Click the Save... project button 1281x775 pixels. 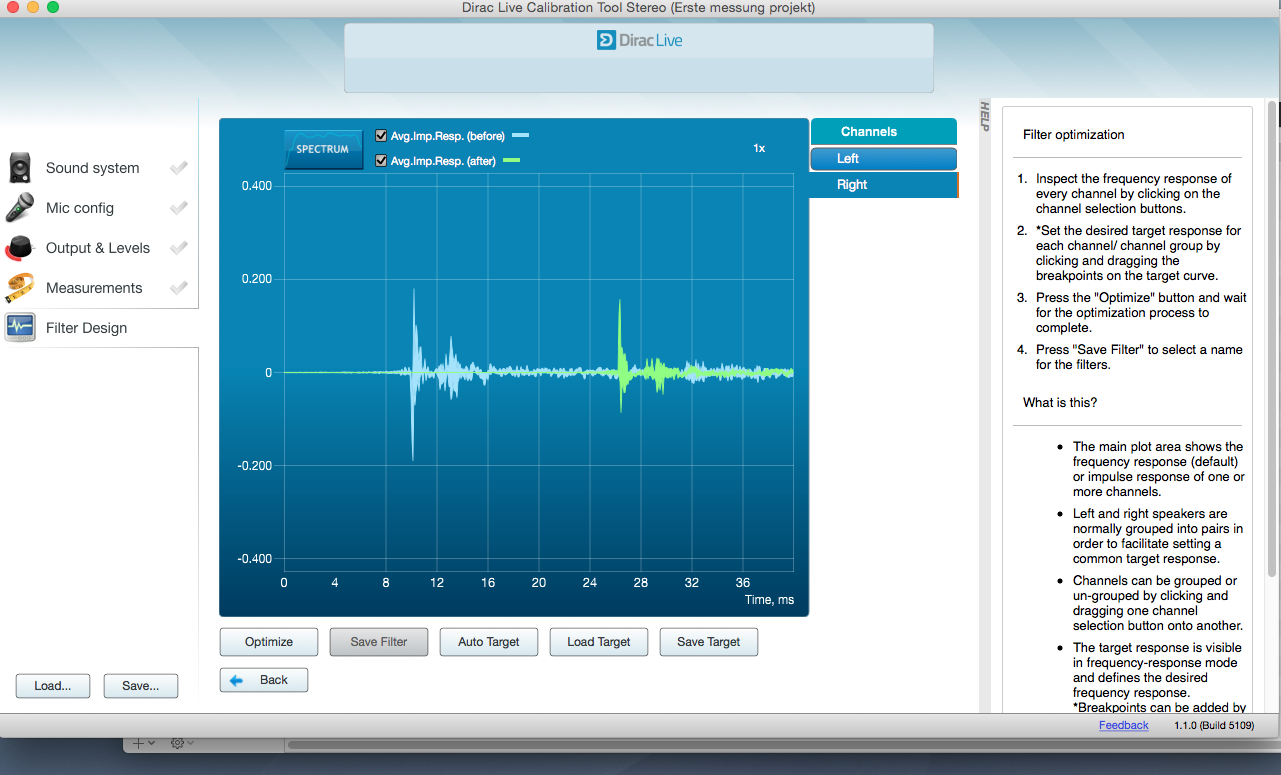click(x=141, y=686)
